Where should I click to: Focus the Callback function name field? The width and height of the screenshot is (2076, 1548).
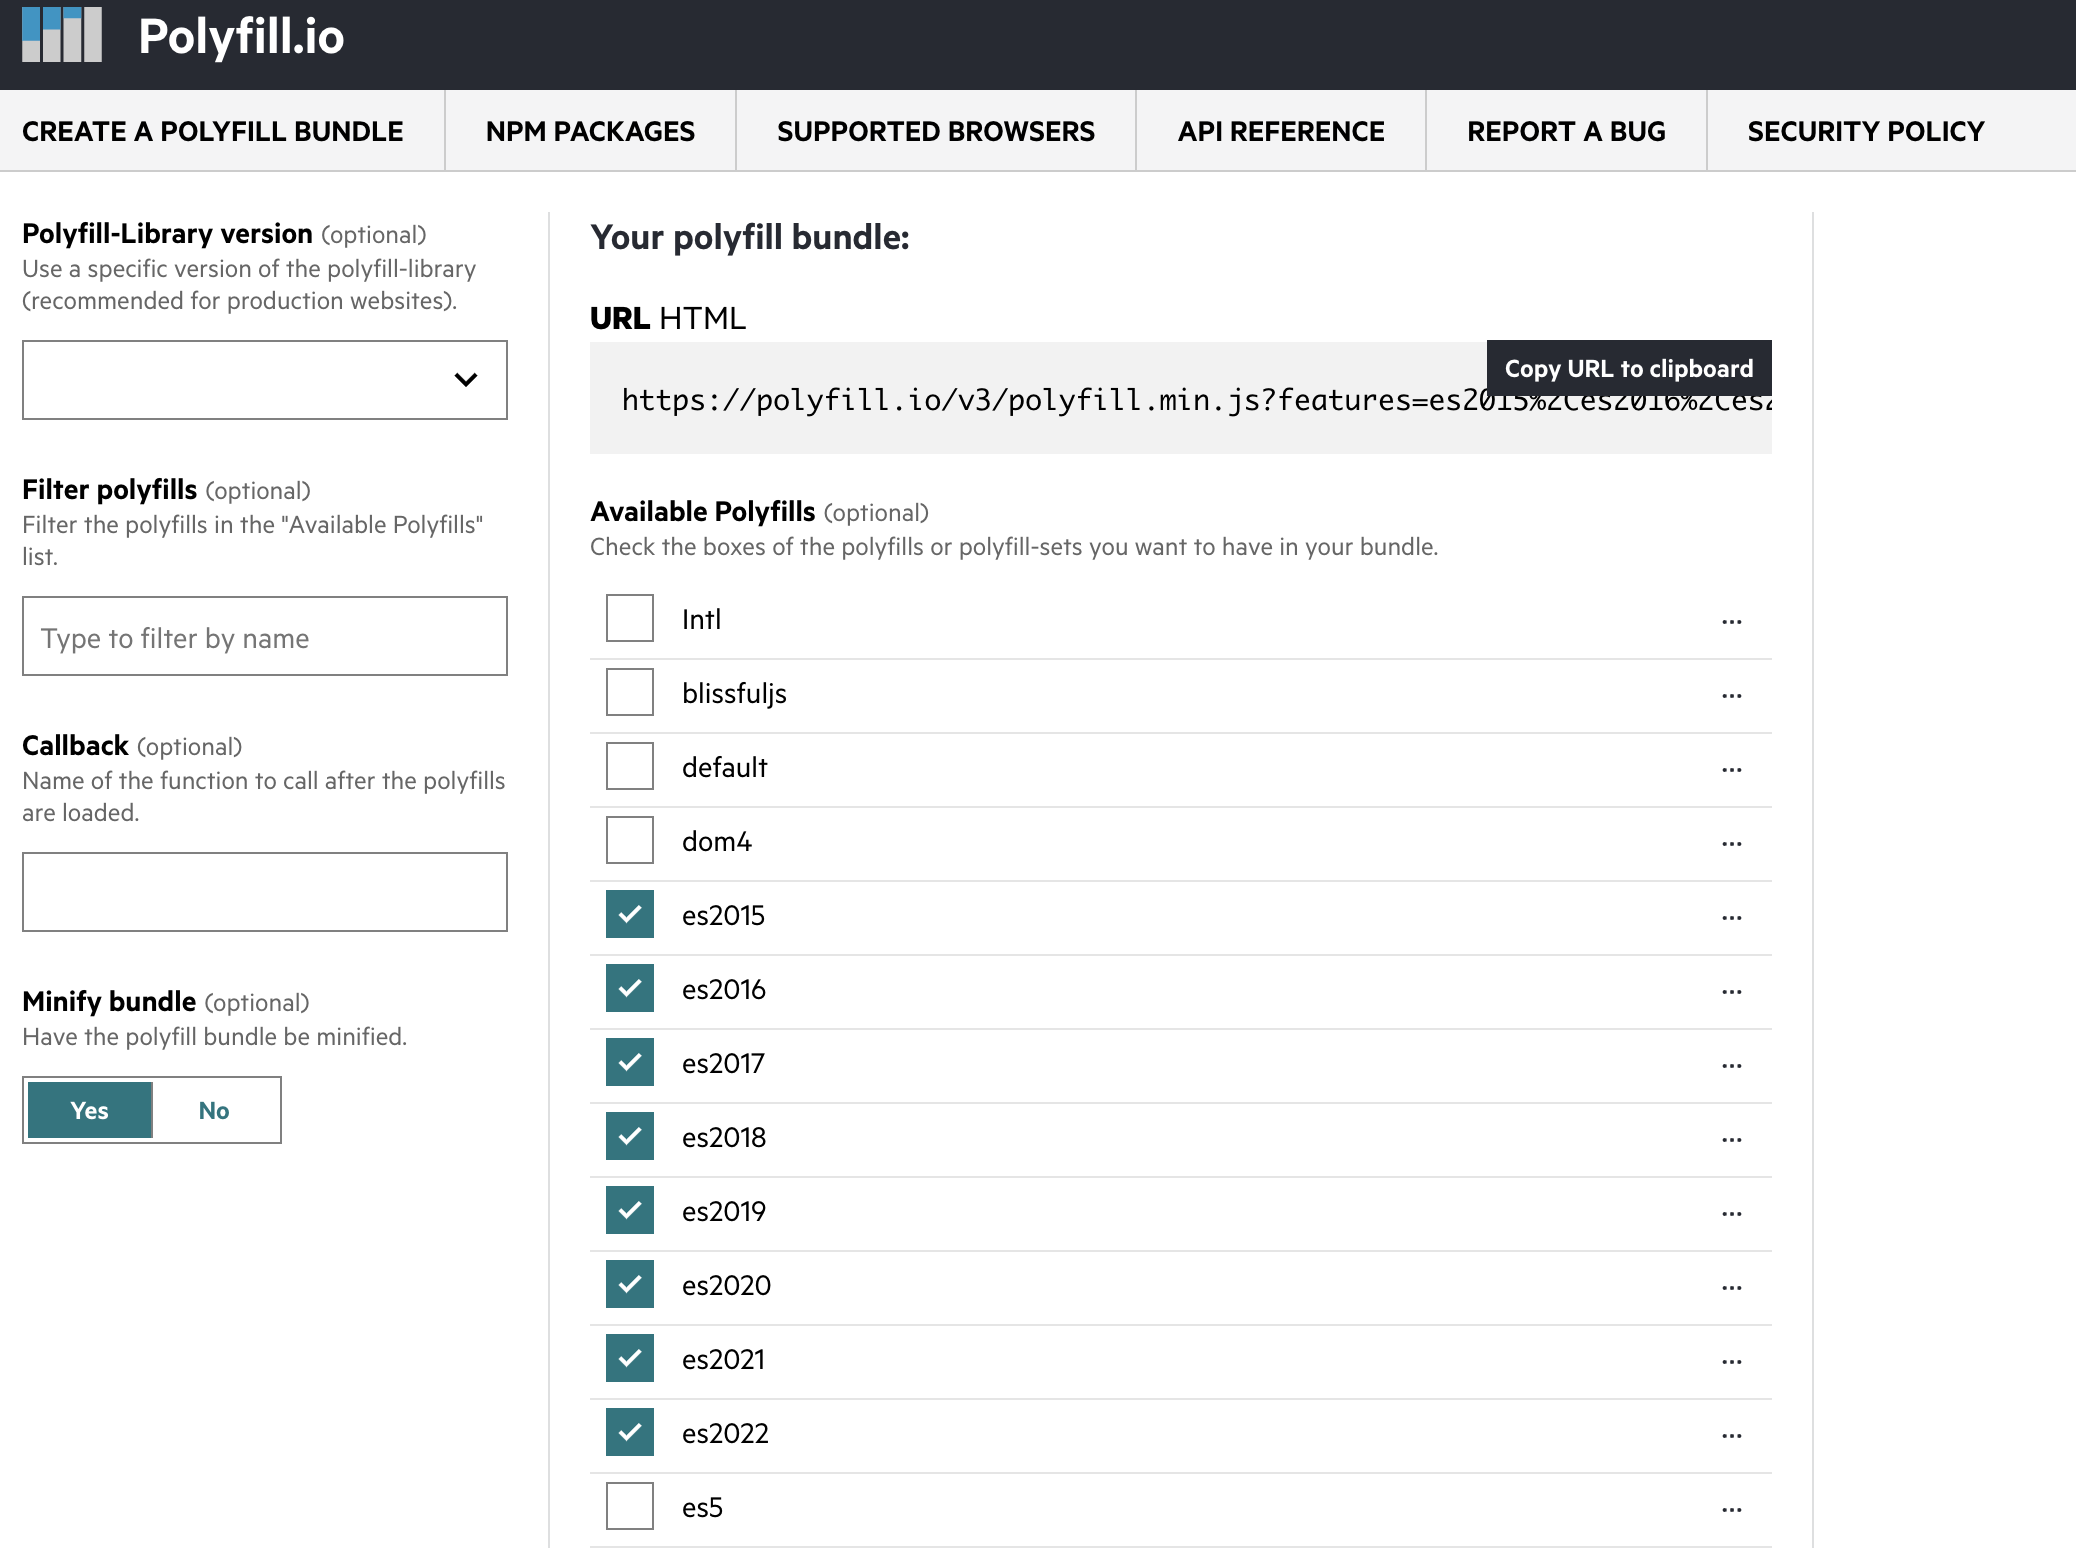pos(265,892)
